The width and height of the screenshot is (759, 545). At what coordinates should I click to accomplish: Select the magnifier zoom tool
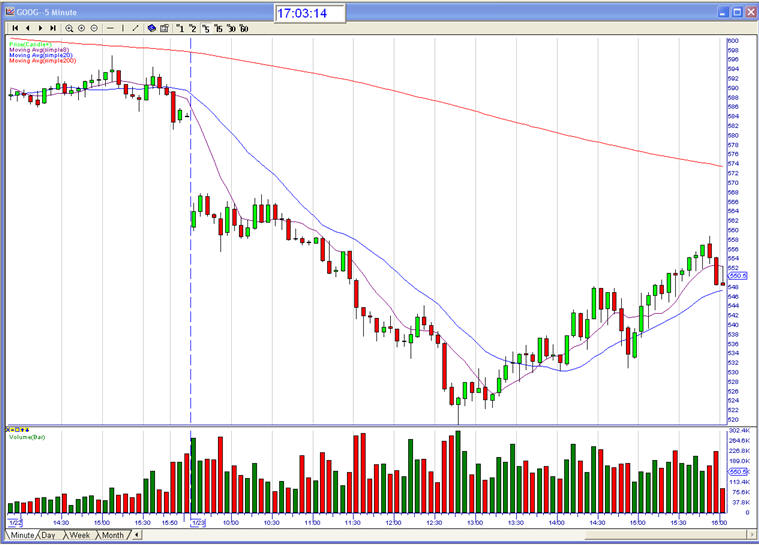(x=69, y=28)
